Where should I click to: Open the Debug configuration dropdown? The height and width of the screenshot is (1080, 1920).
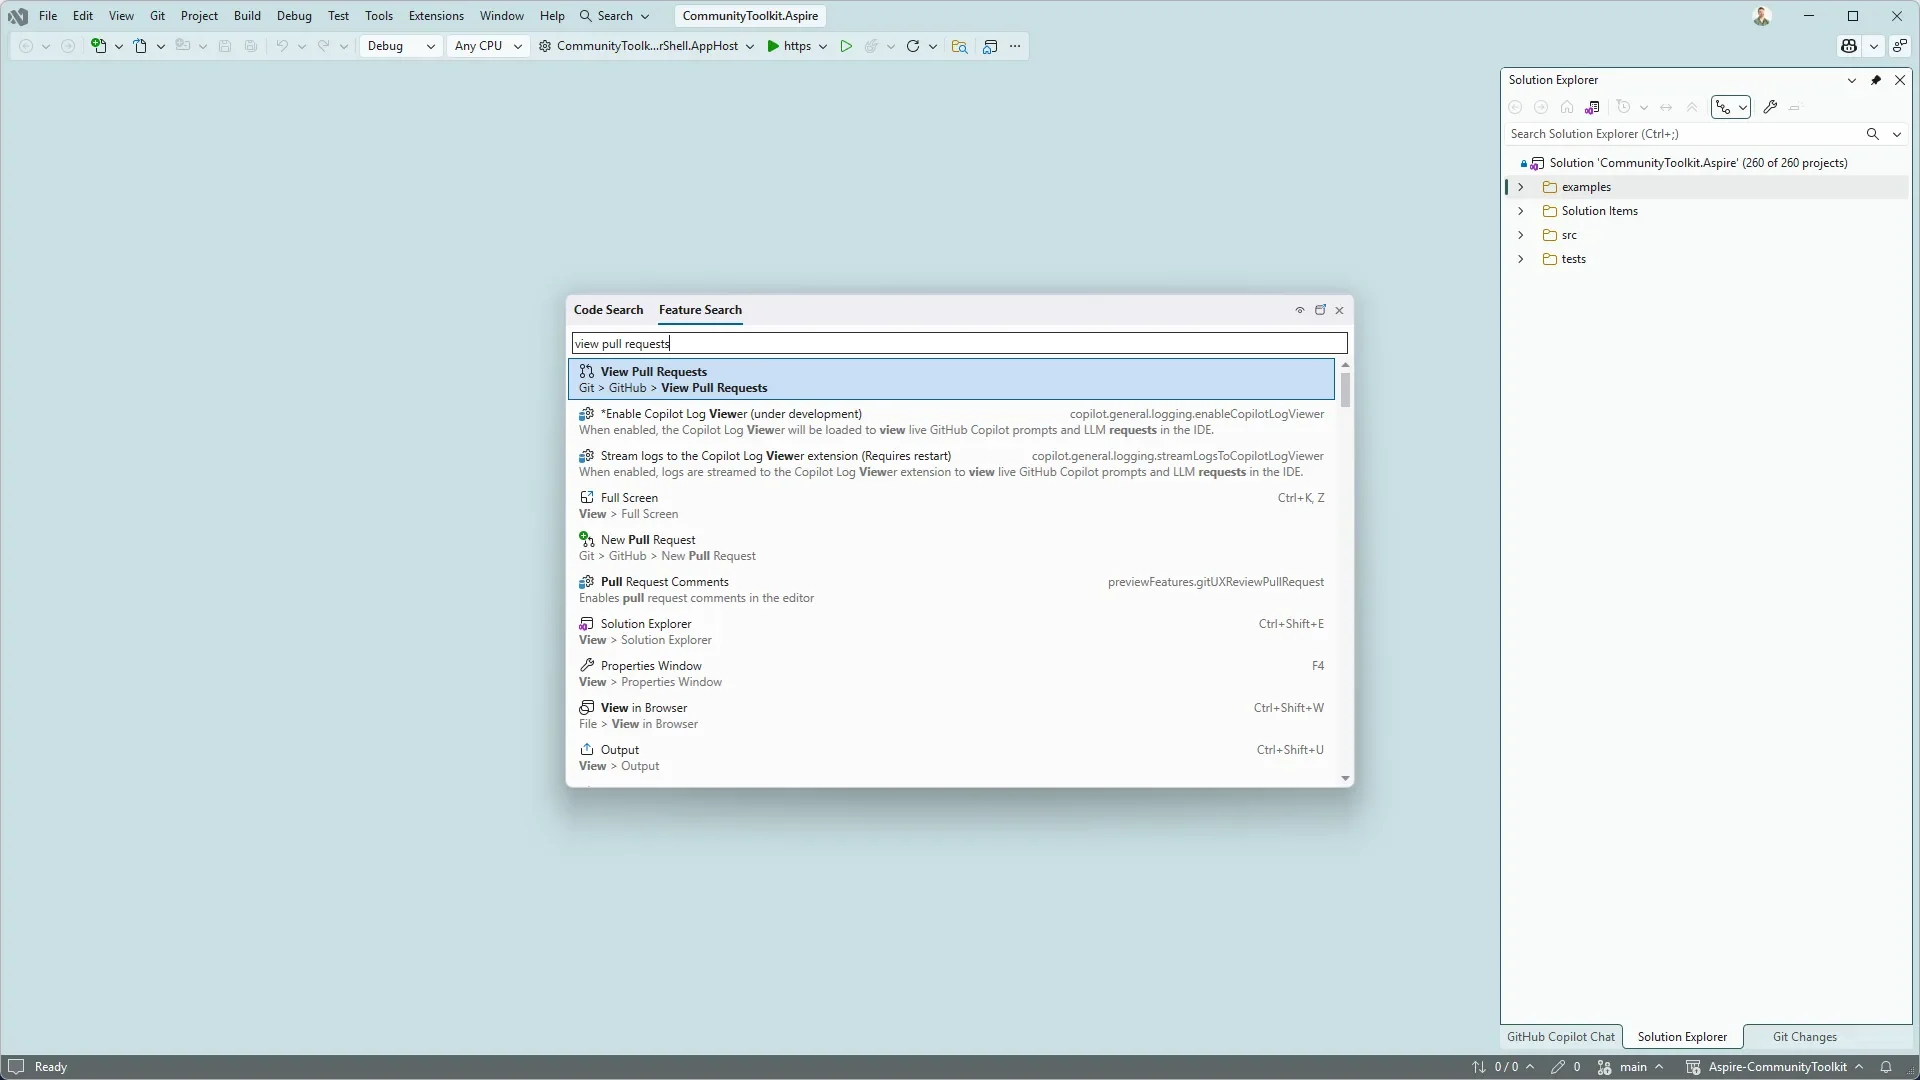coord(400,46)
